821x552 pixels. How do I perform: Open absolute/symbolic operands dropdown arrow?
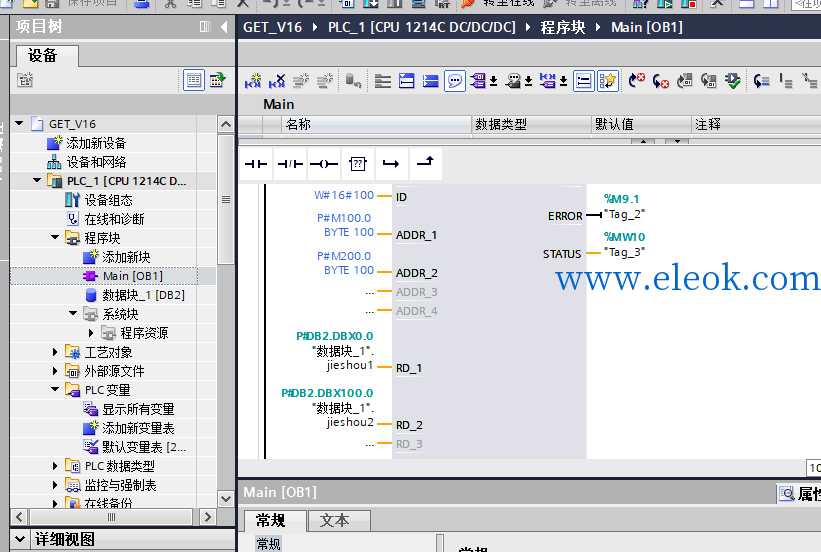pos(493,81)
